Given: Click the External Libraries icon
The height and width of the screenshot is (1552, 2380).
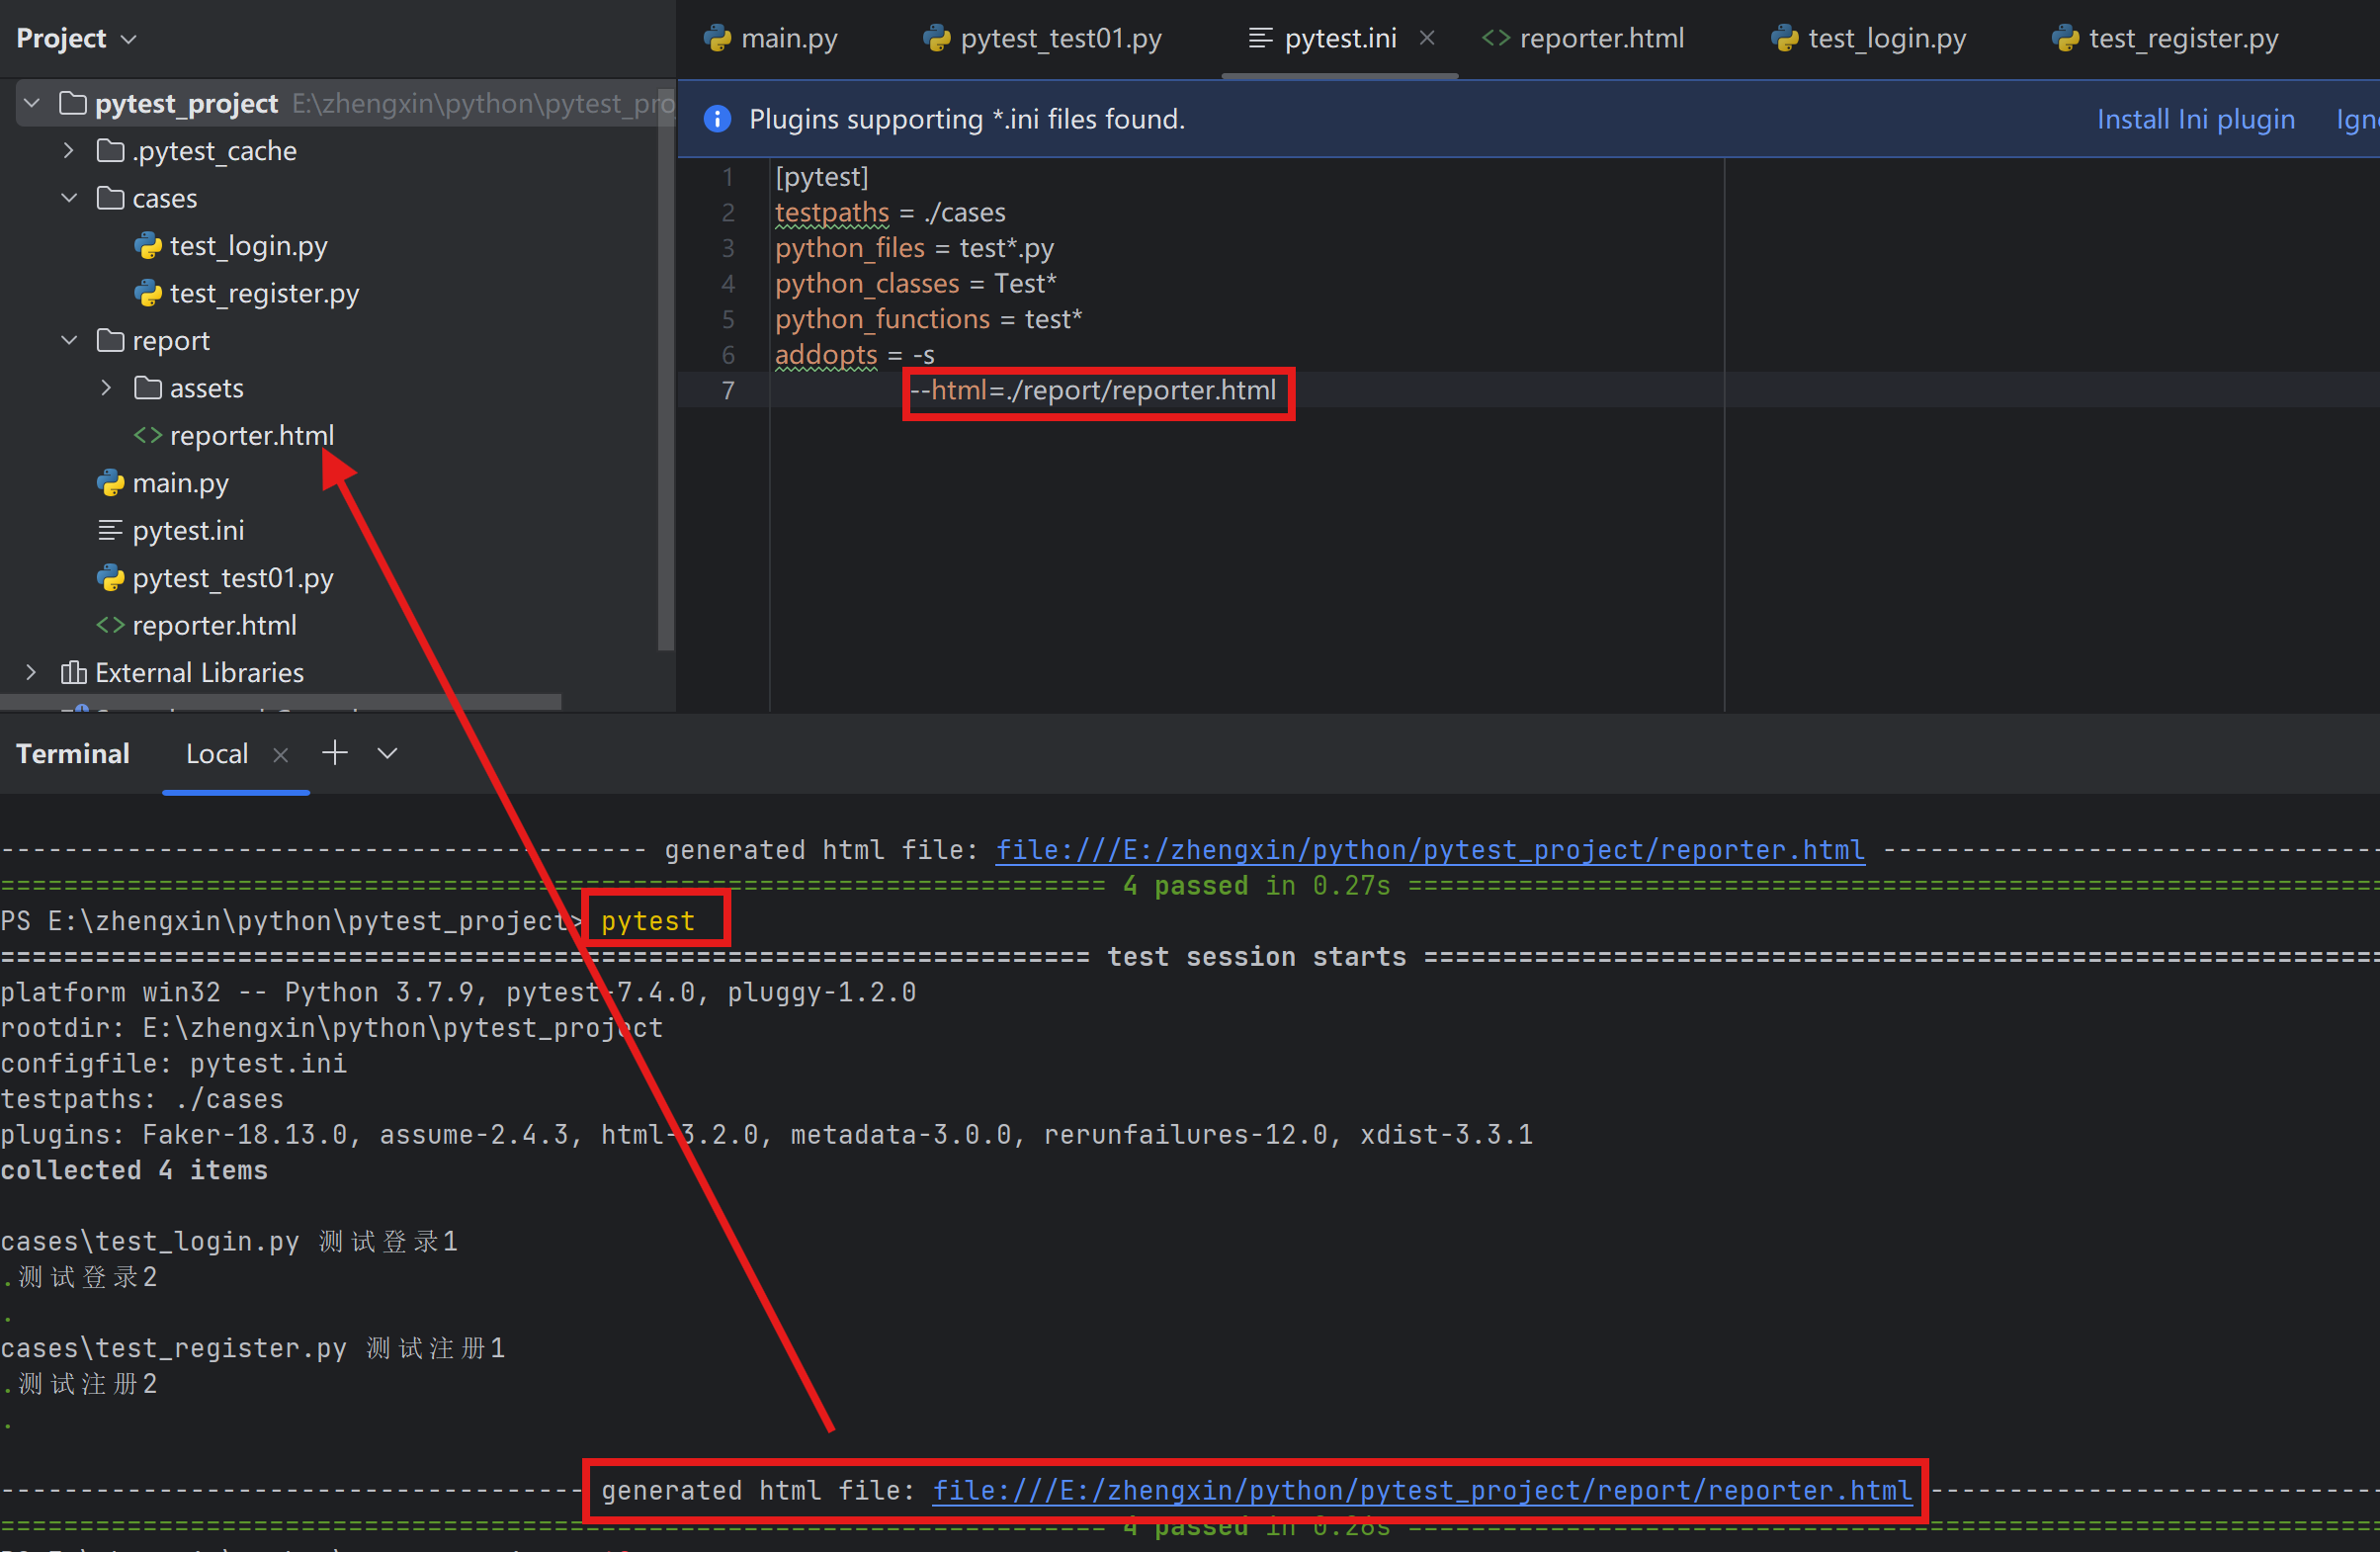Looking at the screenshot, I should (x=73, y=672).
